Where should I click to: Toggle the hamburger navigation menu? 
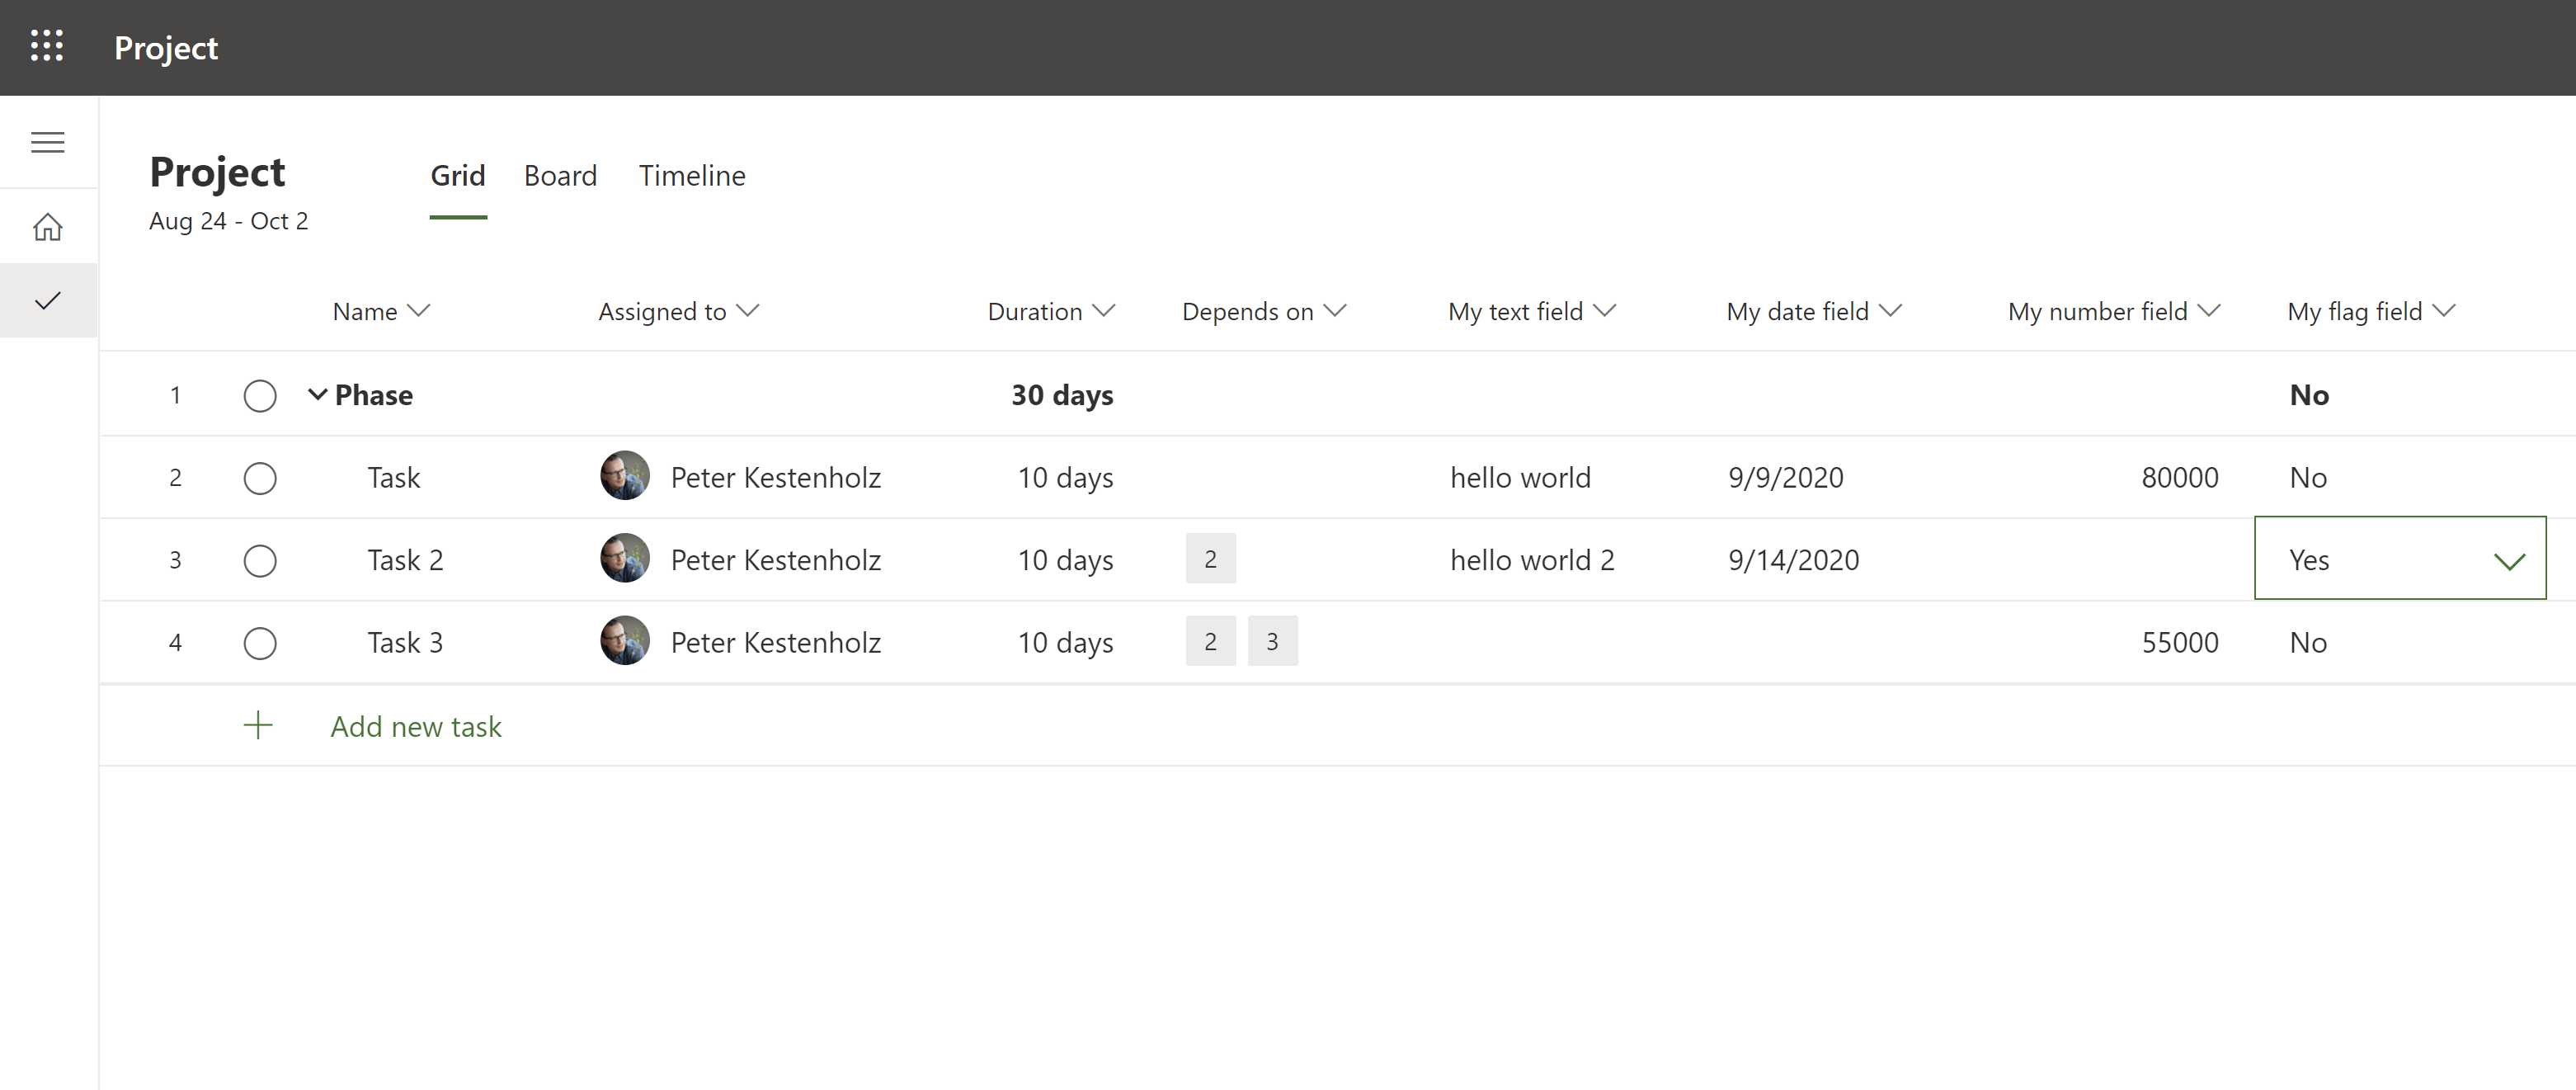coord(47,142)
